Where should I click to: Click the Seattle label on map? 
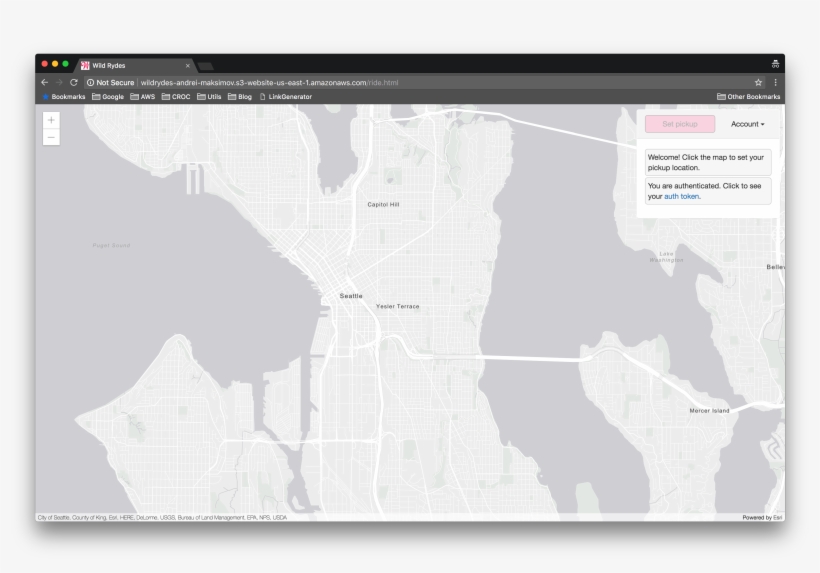pos(351,296)
